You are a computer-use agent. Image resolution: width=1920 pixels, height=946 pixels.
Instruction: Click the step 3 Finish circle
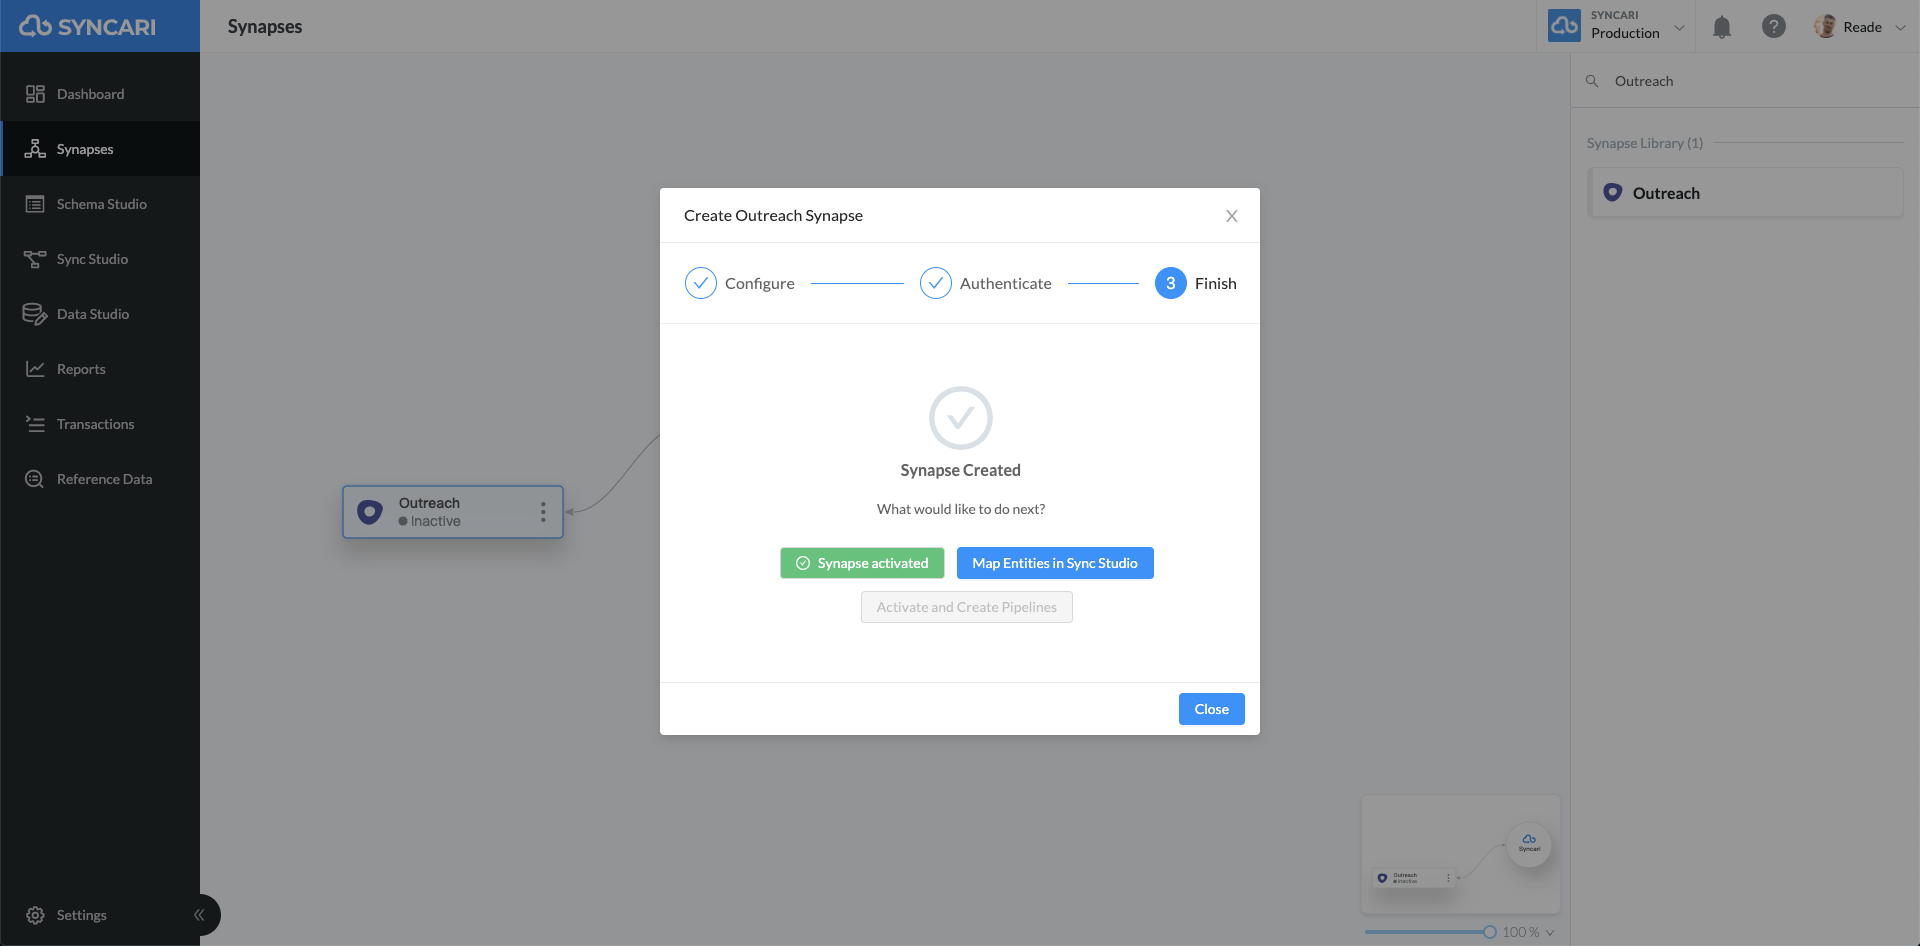click(x=1171, y=283)
